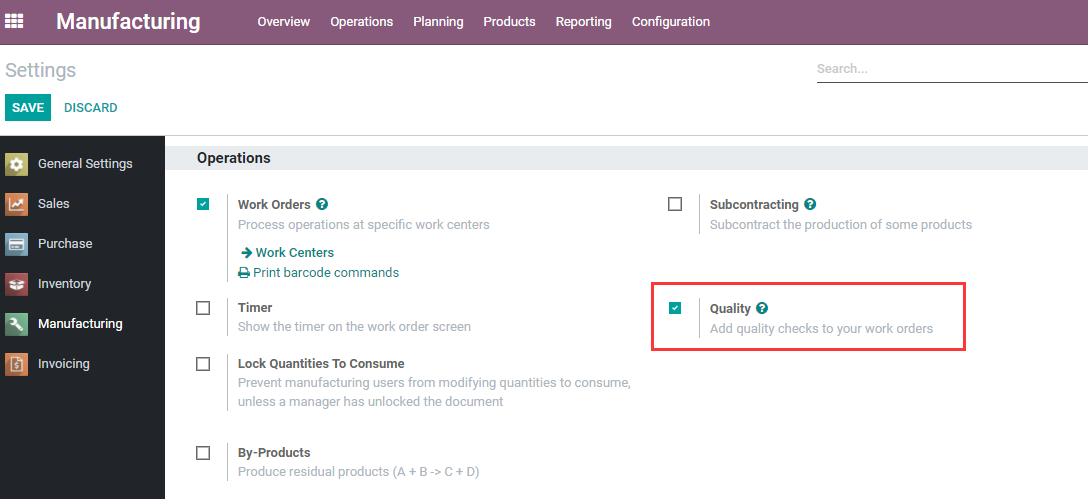The width and height of the screenshot is (1088, 499).
Task: Open the Products menu
Action: [x=509, y=22]
